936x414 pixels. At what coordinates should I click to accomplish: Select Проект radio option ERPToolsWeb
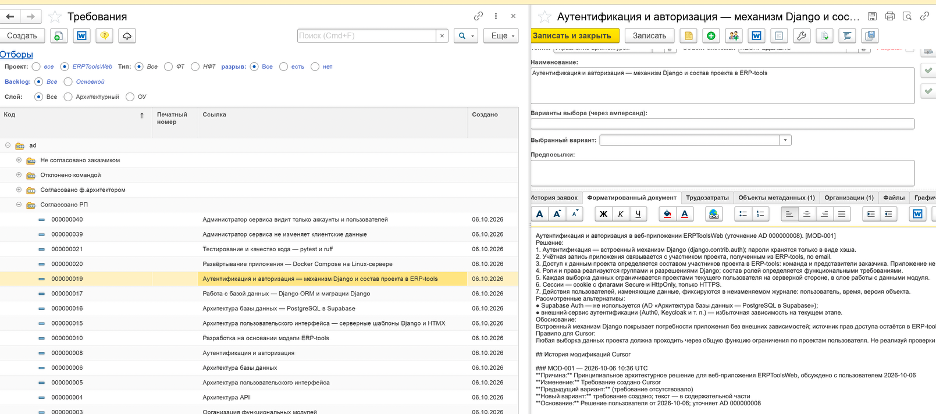pyautogui.click(x=64, y=67)
